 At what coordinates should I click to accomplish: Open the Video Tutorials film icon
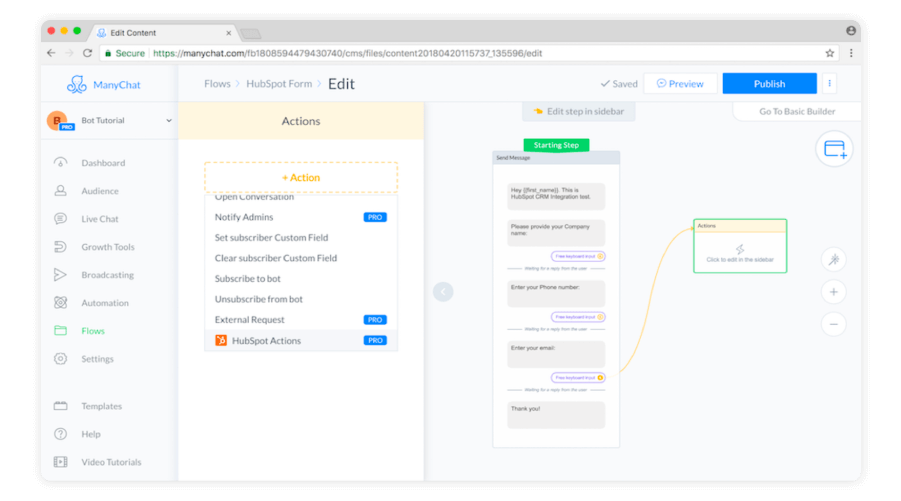(x=60, y=461)
